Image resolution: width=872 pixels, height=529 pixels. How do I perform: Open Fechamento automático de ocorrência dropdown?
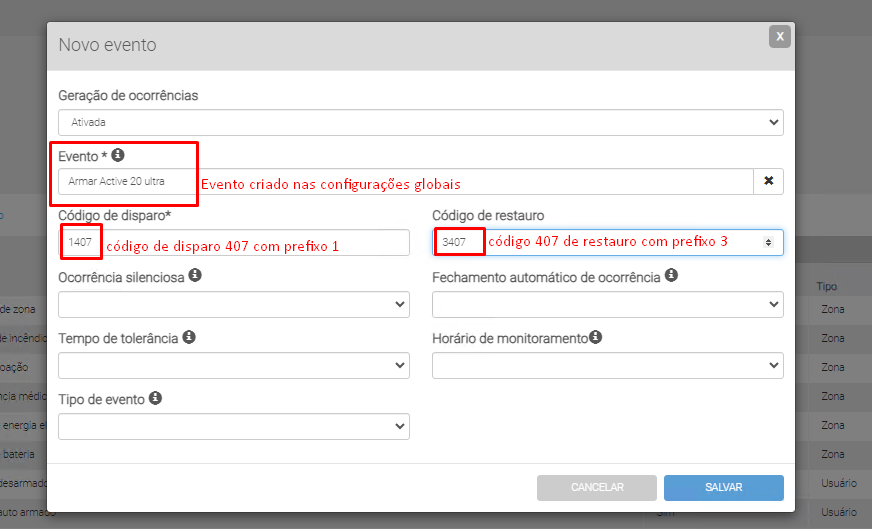pyautogui.click(x=607, y=305)
